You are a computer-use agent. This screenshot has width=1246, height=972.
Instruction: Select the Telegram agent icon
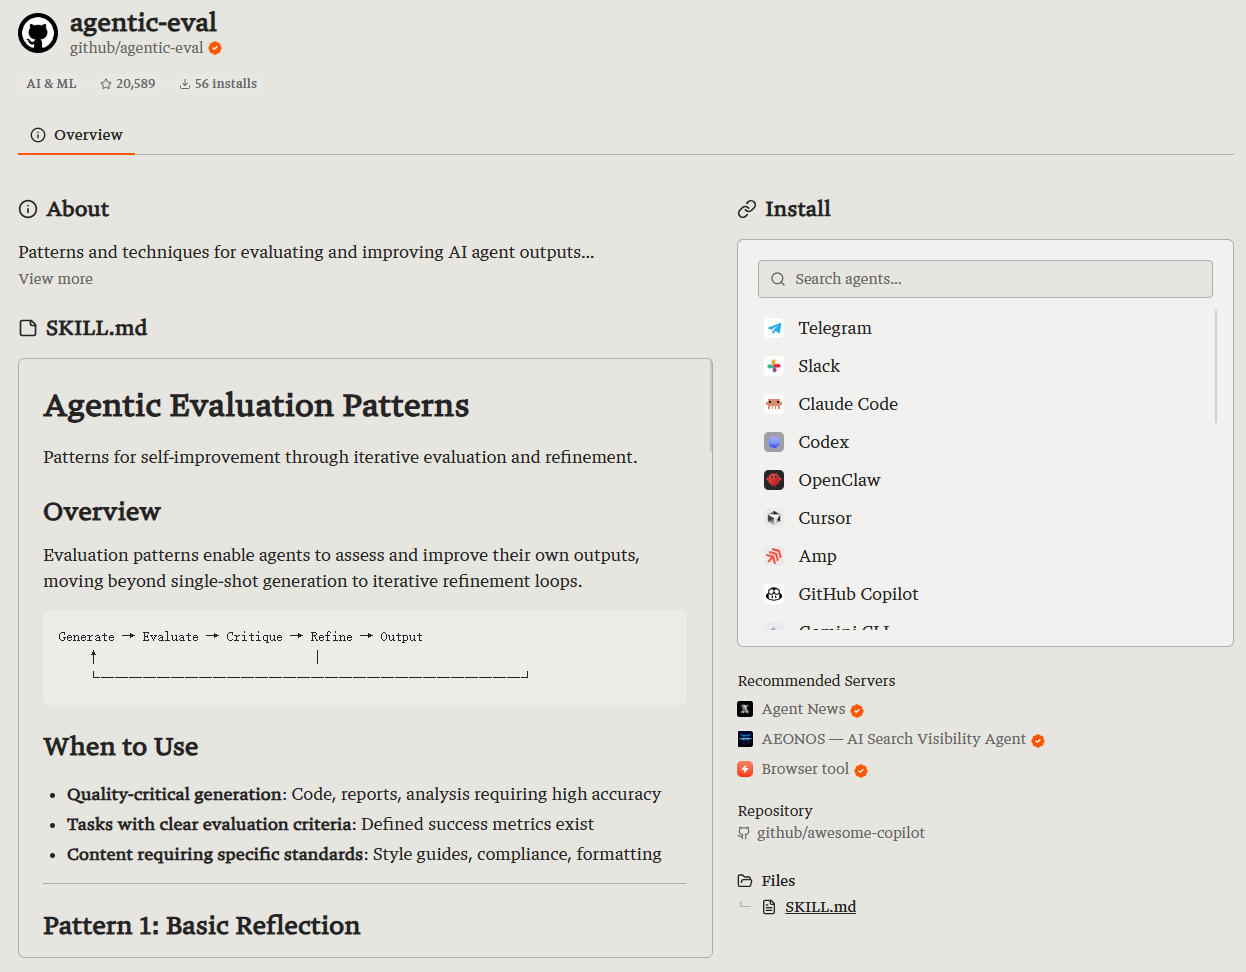pos(774,328)
